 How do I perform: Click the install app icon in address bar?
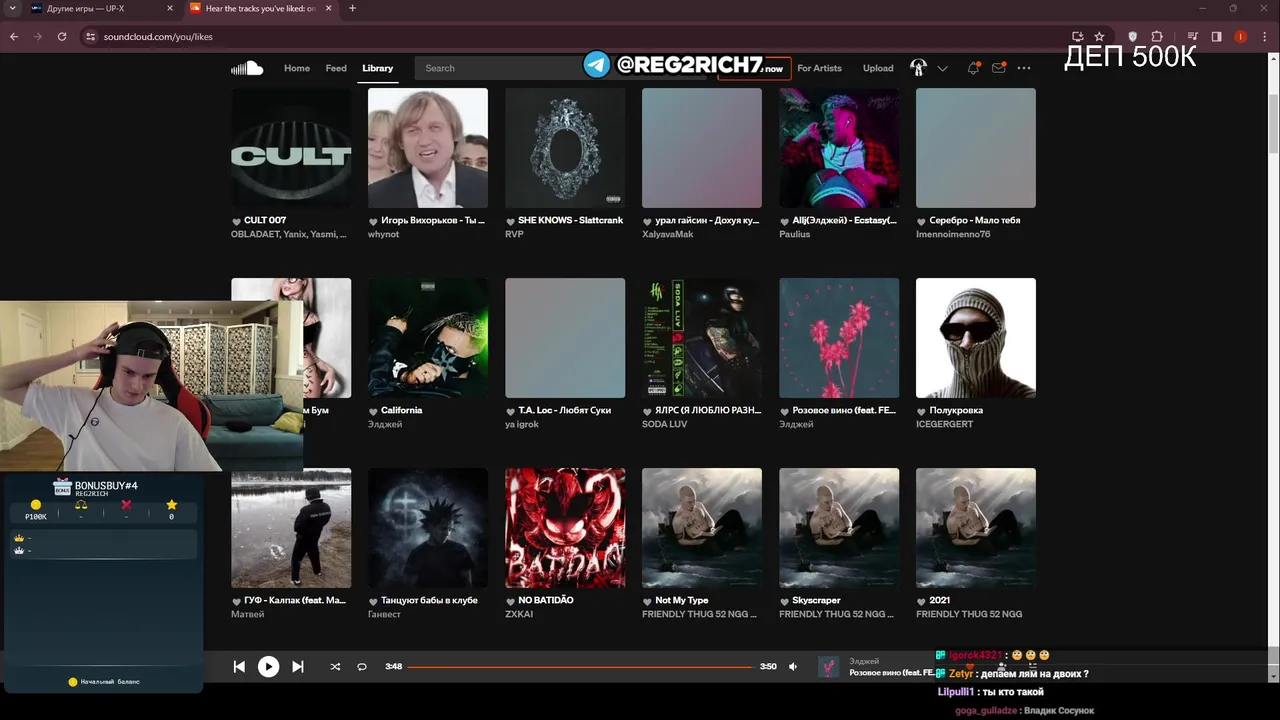pos(1077,37)
